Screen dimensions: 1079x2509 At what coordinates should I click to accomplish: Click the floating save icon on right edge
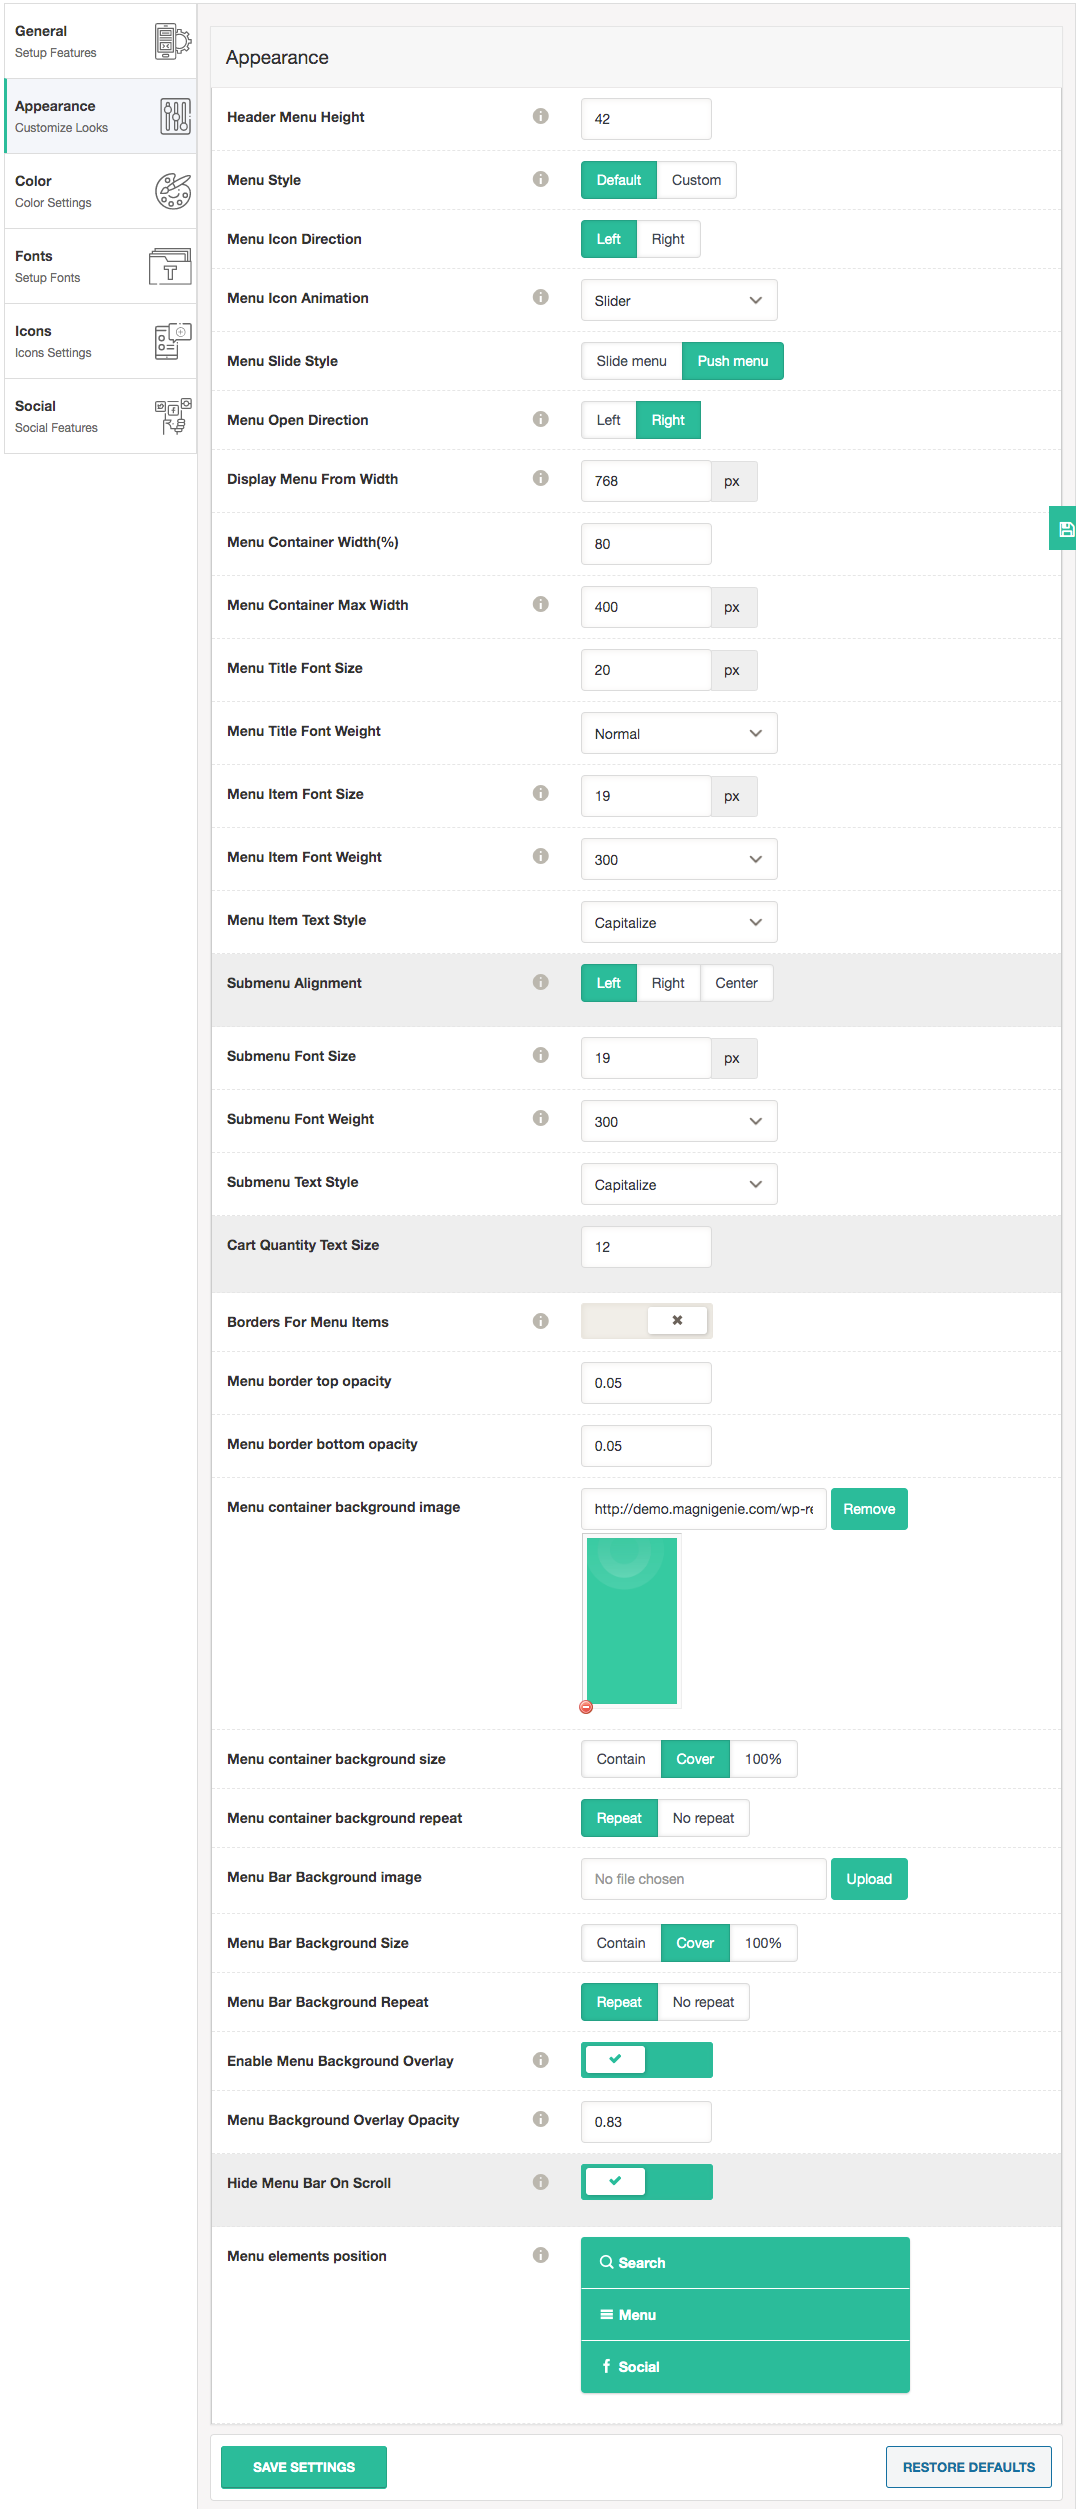tap(1065, 529)
